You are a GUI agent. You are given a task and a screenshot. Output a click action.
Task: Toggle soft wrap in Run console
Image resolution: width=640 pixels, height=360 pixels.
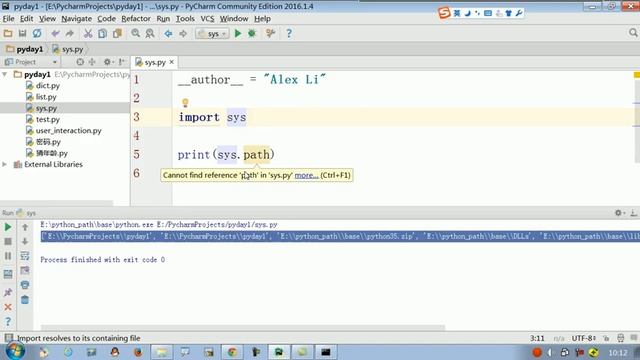25,256
